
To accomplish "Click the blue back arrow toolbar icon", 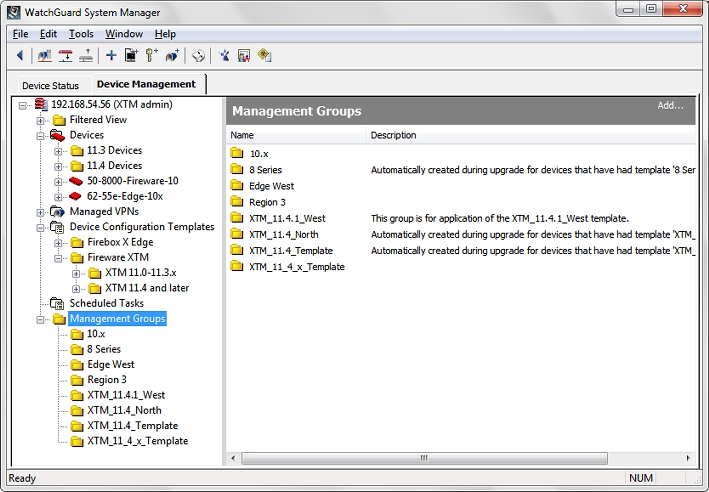I will [20, 56].
